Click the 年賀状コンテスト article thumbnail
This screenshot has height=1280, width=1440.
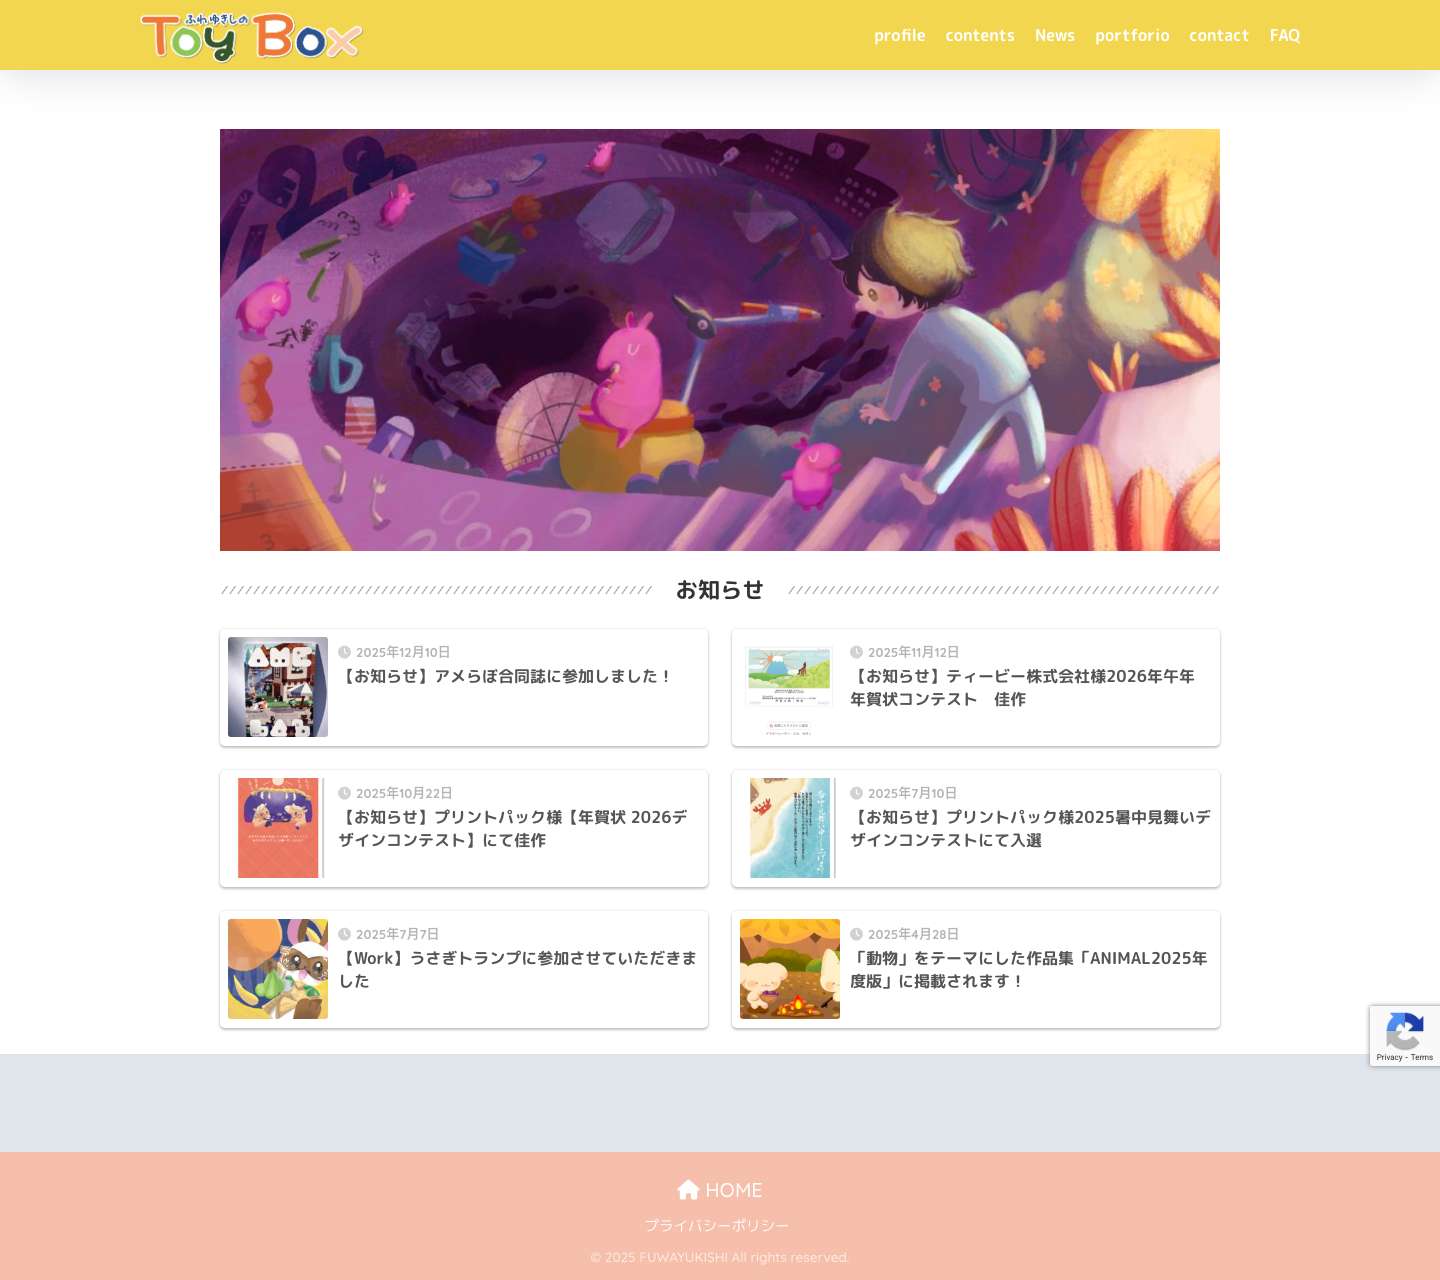(x=789, y=675)
